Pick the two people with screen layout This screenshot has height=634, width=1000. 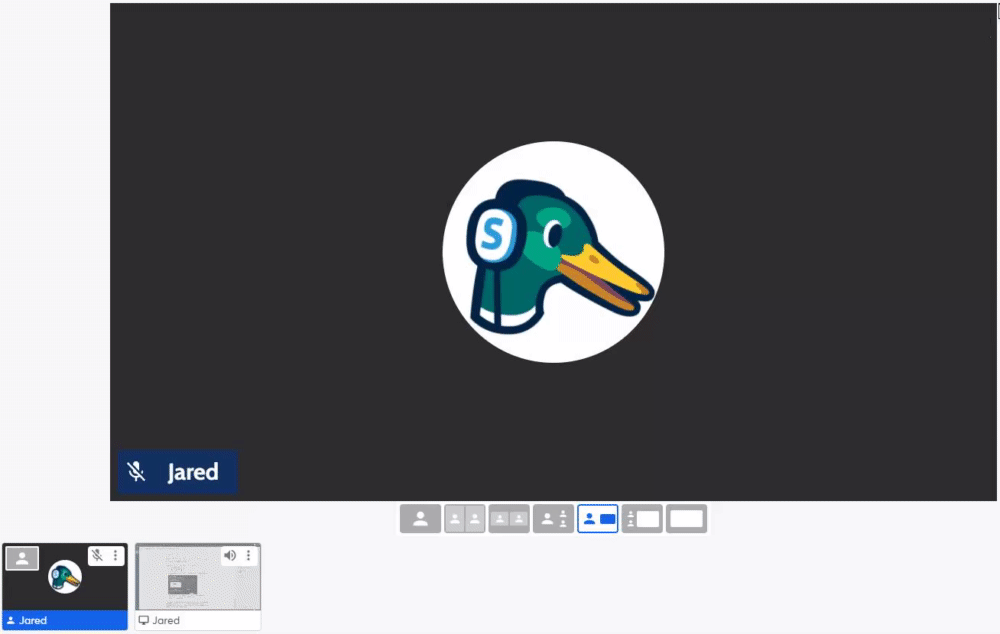(x=642, y=519)
